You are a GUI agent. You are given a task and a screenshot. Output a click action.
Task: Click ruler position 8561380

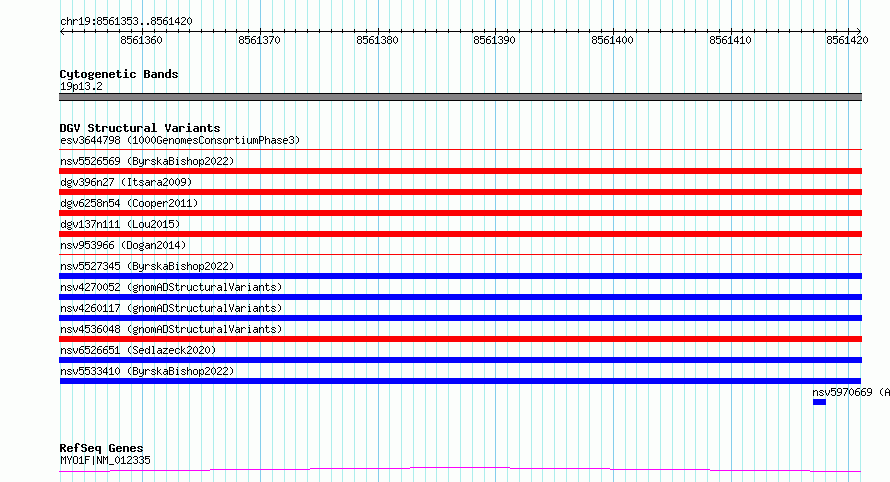pos(377,40)
